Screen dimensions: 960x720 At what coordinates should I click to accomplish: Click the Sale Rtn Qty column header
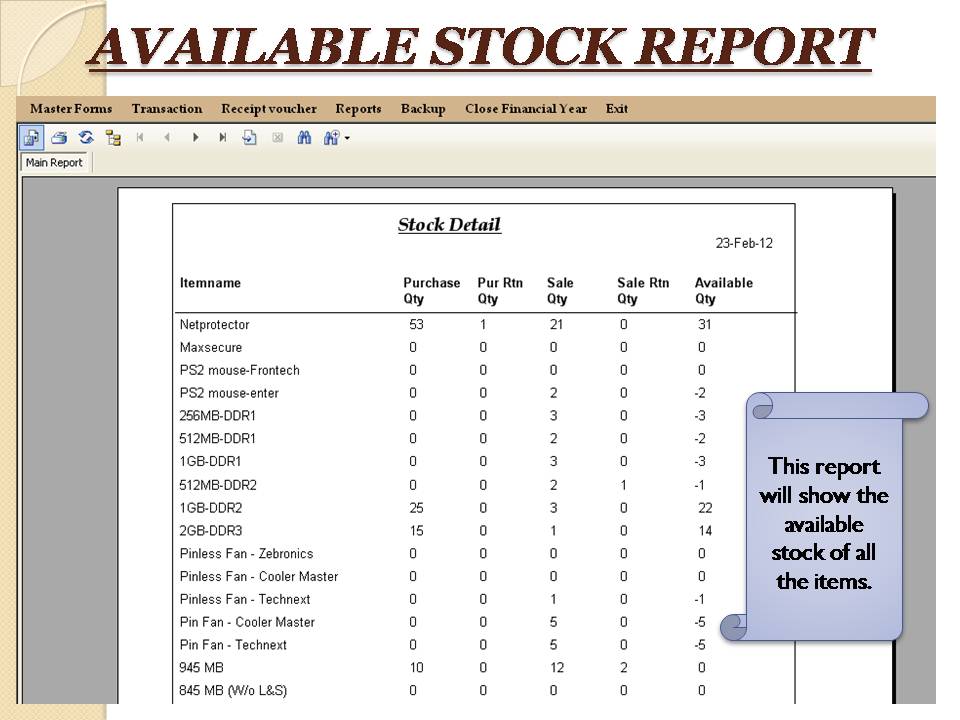point(643,291)
